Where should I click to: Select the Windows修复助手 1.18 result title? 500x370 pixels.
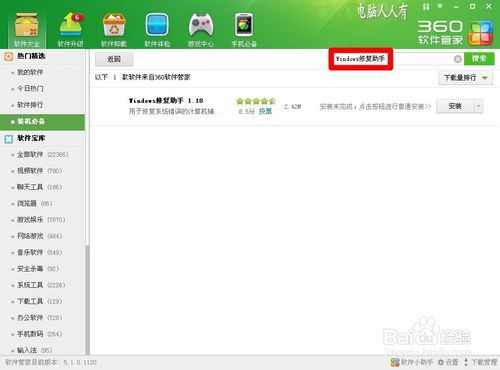pyautogui.click(x=166, y=100)
